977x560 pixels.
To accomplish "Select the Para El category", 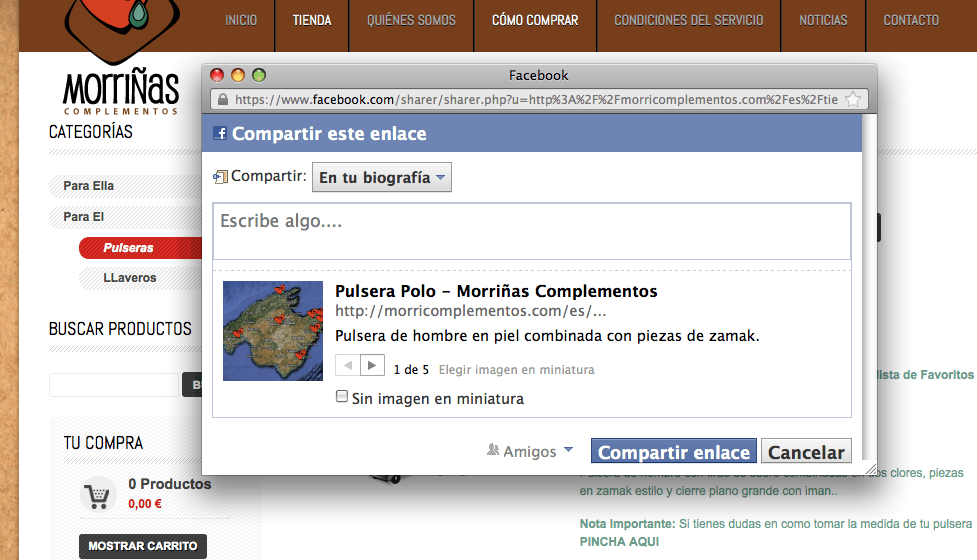I will coord(83,217).
